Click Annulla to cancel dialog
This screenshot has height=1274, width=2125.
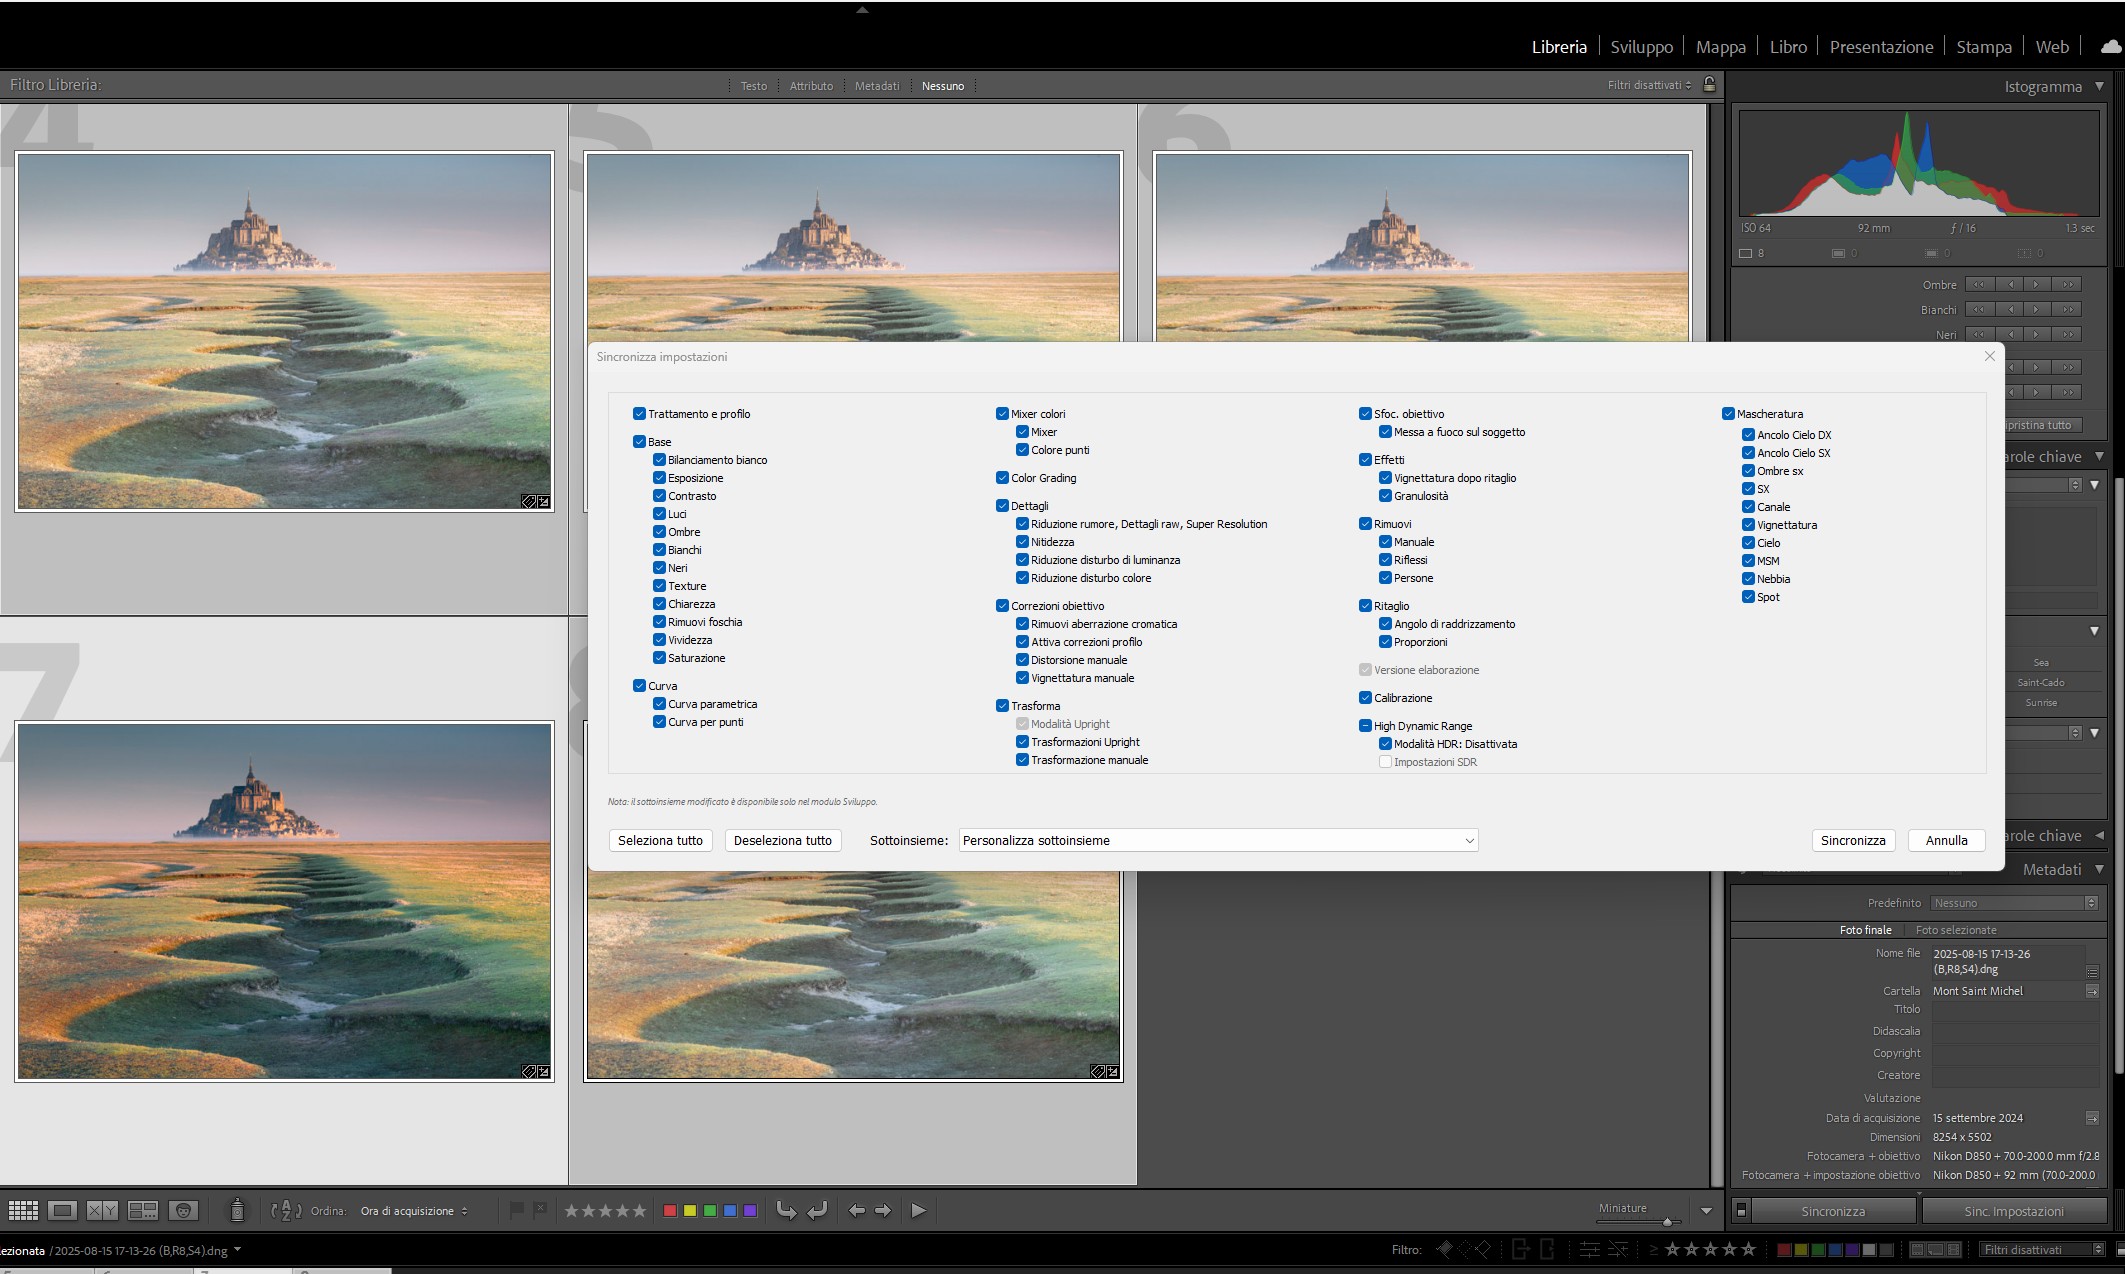click(1946, 840)
